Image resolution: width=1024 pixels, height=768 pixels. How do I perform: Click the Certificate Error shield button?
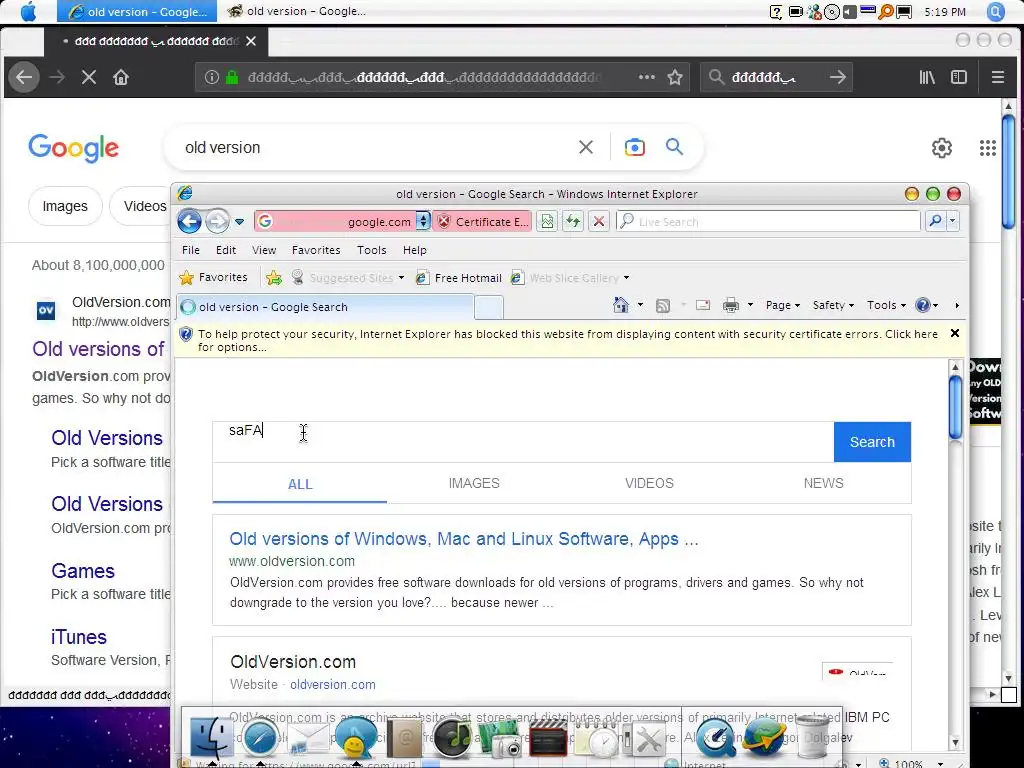click(482, 221)
